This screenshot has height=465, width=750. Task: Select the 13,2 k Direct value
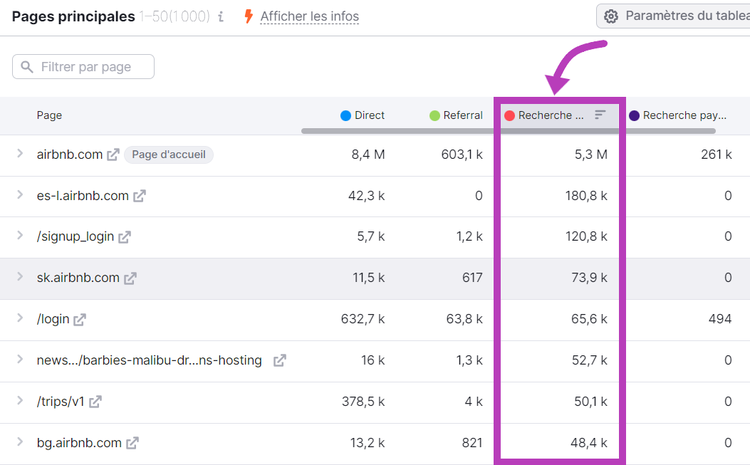click(367, 443)
